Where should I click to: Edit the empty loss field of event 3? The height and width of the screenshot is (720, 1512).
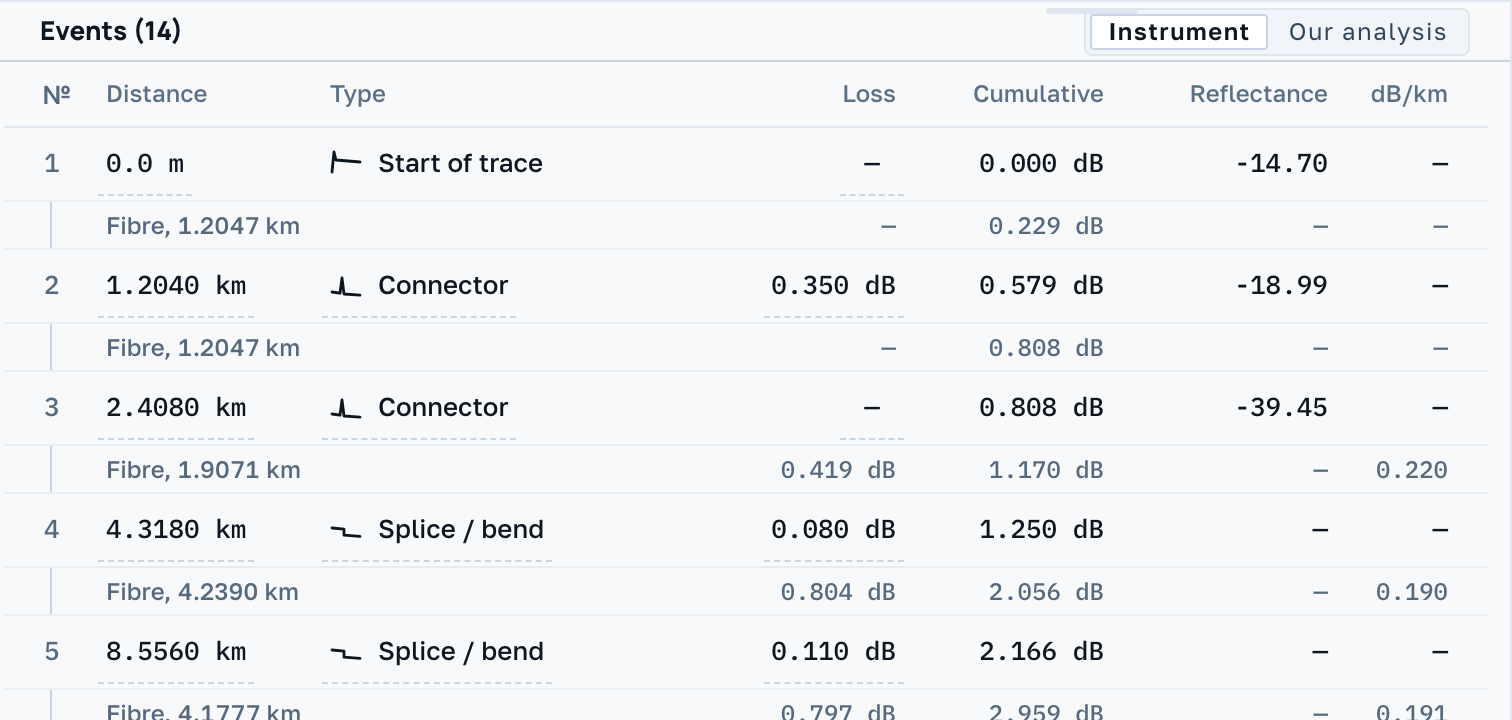tap(872, 408)
